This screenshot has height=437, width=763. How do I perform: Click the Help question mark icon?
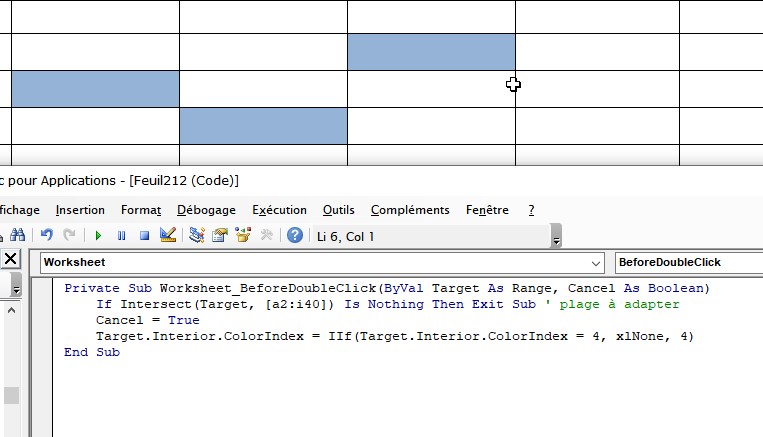coord(294,236)
